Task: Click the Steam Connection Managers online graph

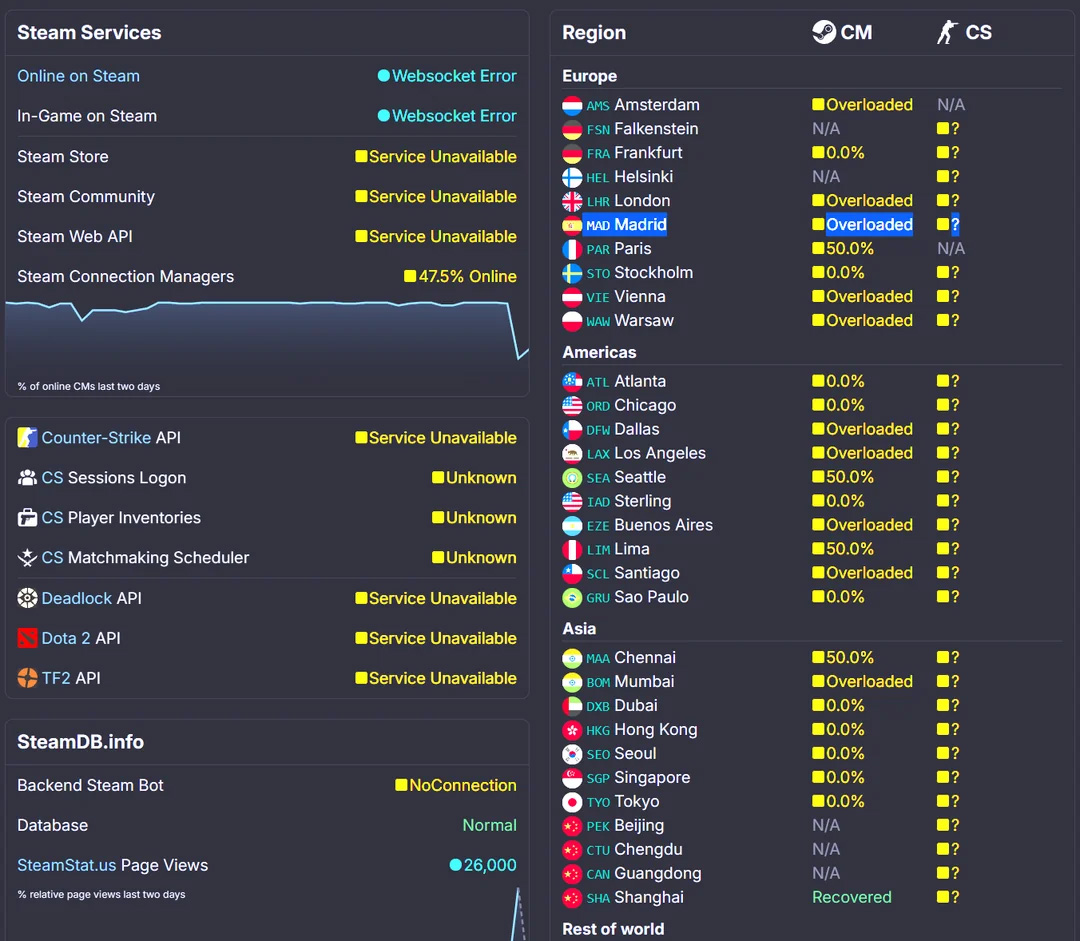Action: [x=267, y=335]
